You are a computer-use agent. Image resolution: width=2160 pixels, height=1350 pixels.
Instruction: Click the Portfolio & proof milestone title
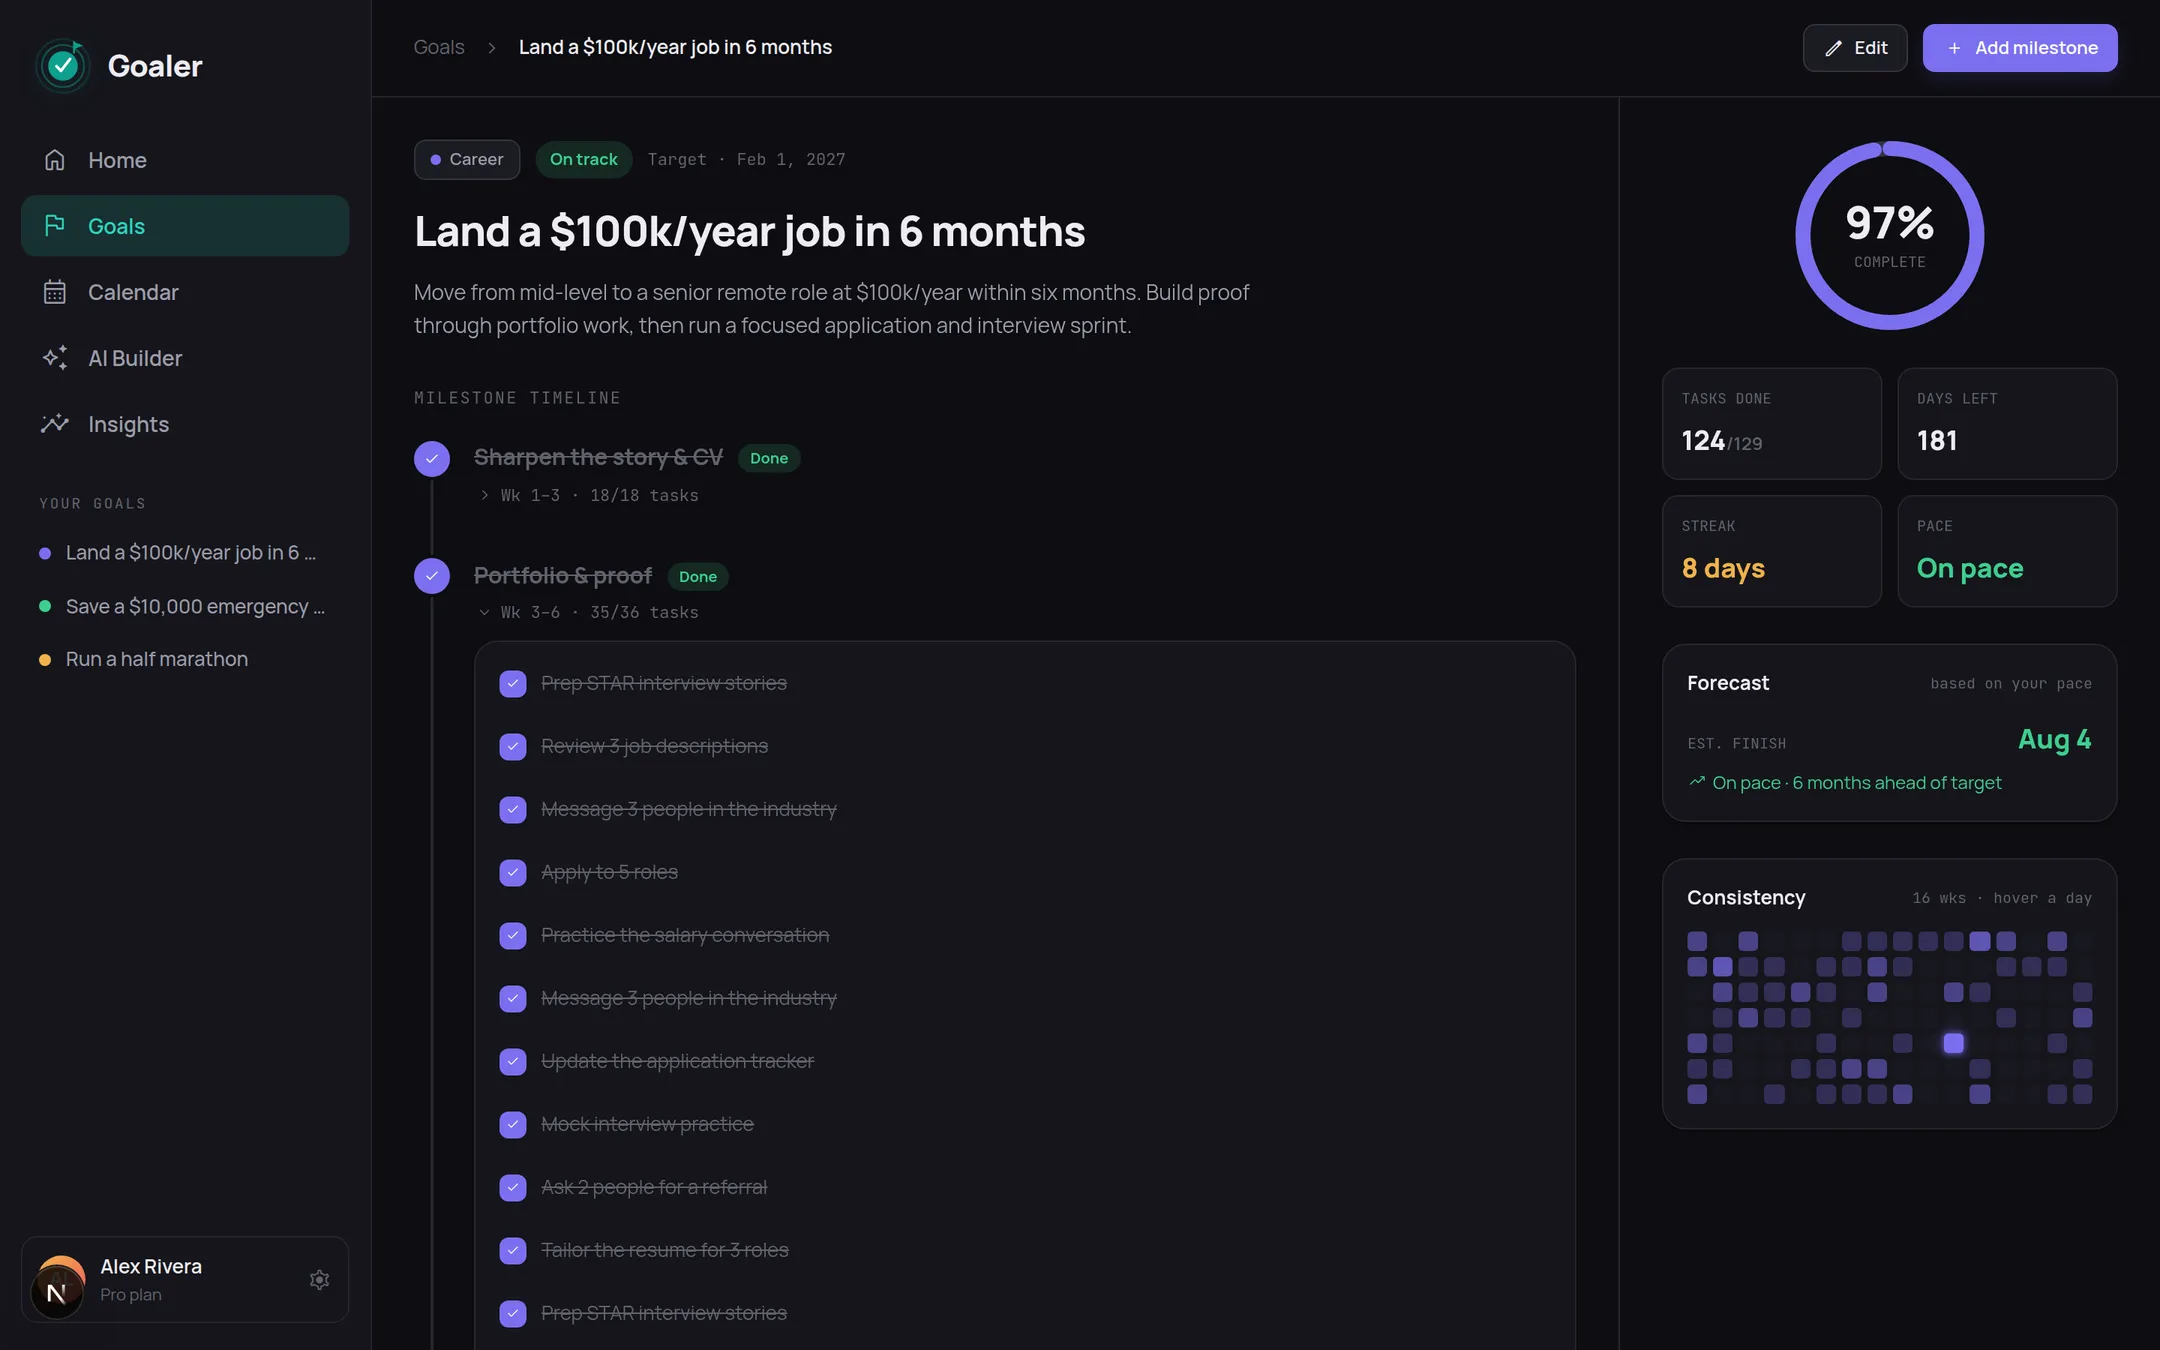click(563, 576)
